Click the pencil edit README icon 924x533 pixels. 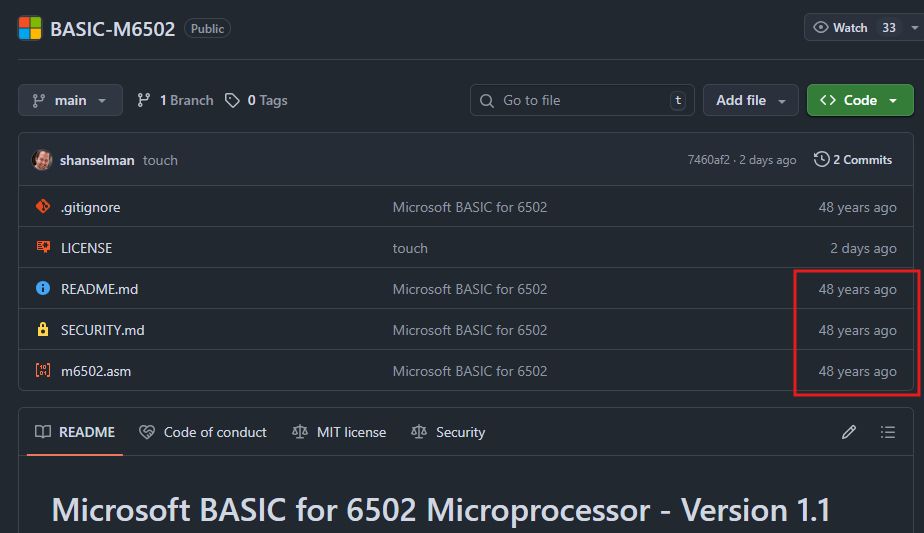849,432
